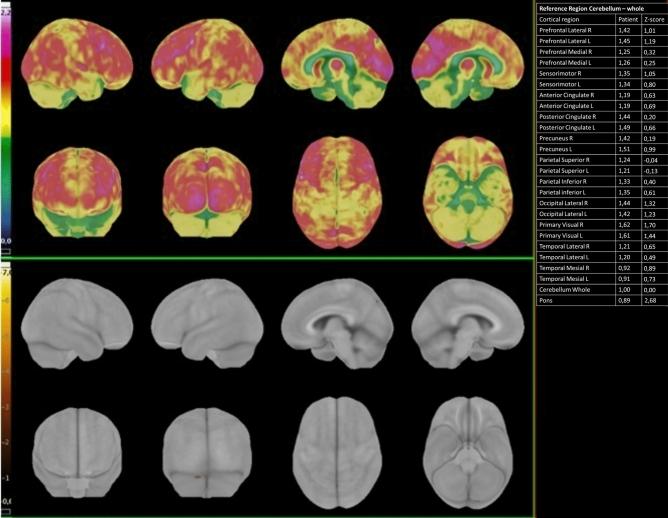
Task: Pick the color-mapped inferior underside view
Action: tap(467, 192)
